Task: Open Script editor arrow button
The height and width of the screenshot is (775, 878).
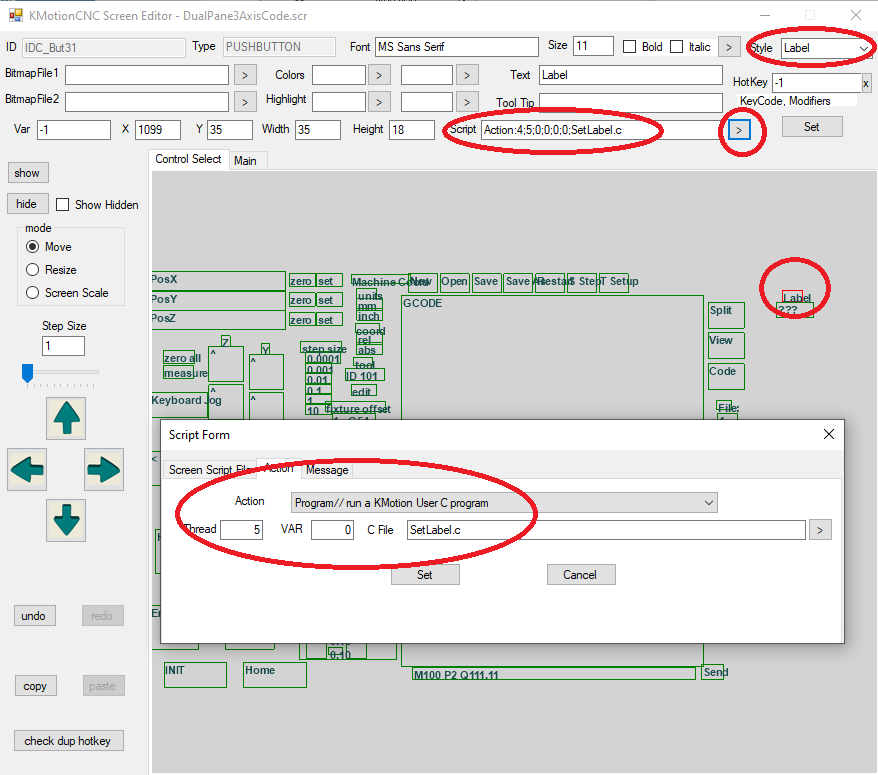Action: pos(739,130)
